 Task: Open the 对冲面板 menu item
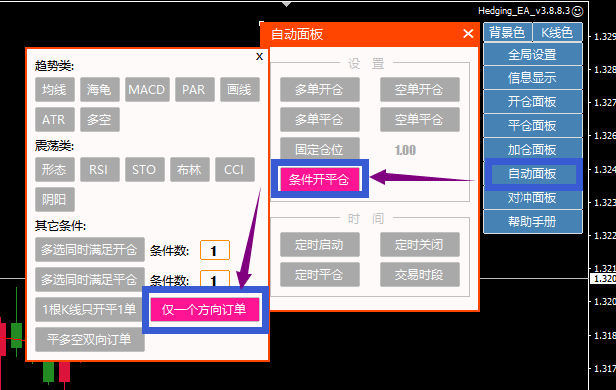532,198
